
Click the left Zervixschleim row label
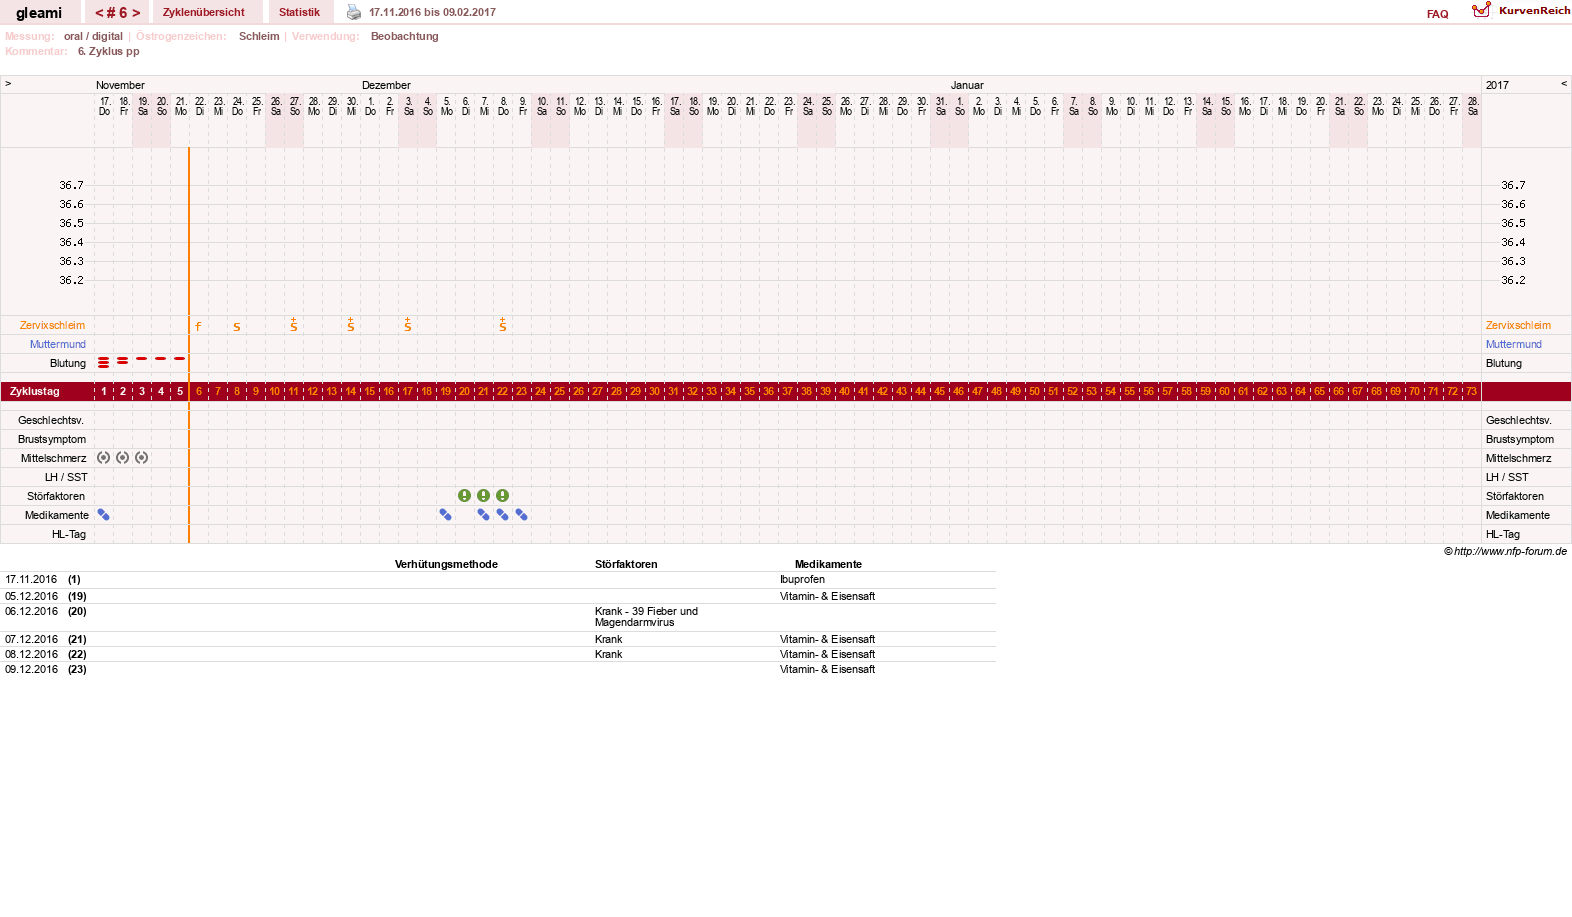click(52, 325)
